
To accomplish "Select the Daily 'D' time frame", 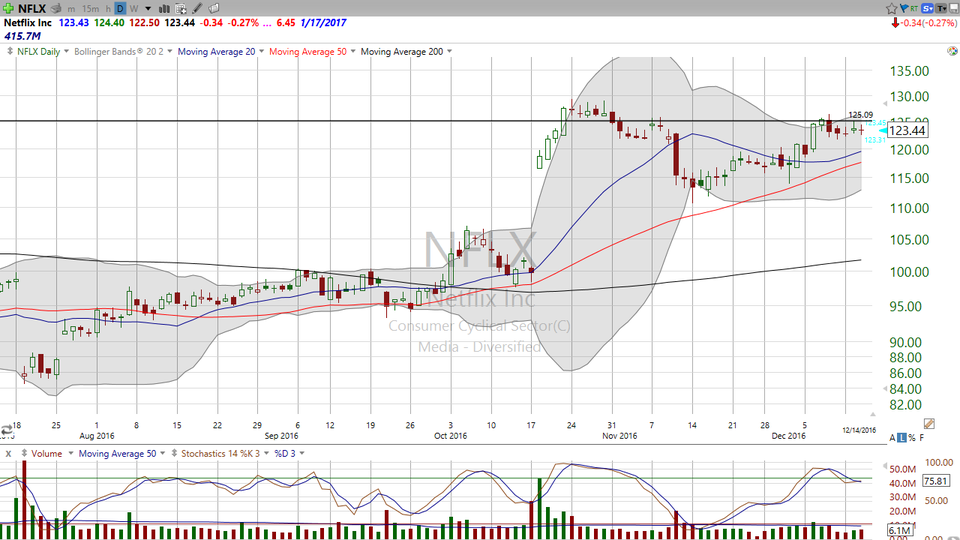I will 120,9.
